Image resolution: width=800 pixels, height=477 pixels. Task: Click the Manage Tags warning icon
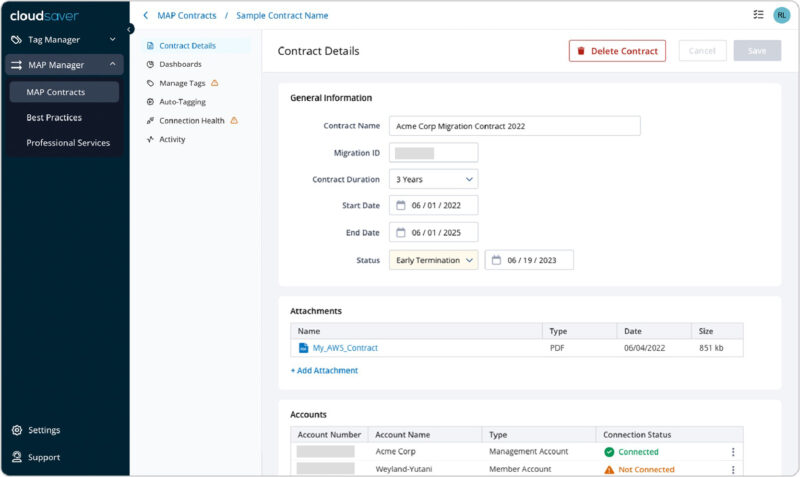click(x=214, y=83)
